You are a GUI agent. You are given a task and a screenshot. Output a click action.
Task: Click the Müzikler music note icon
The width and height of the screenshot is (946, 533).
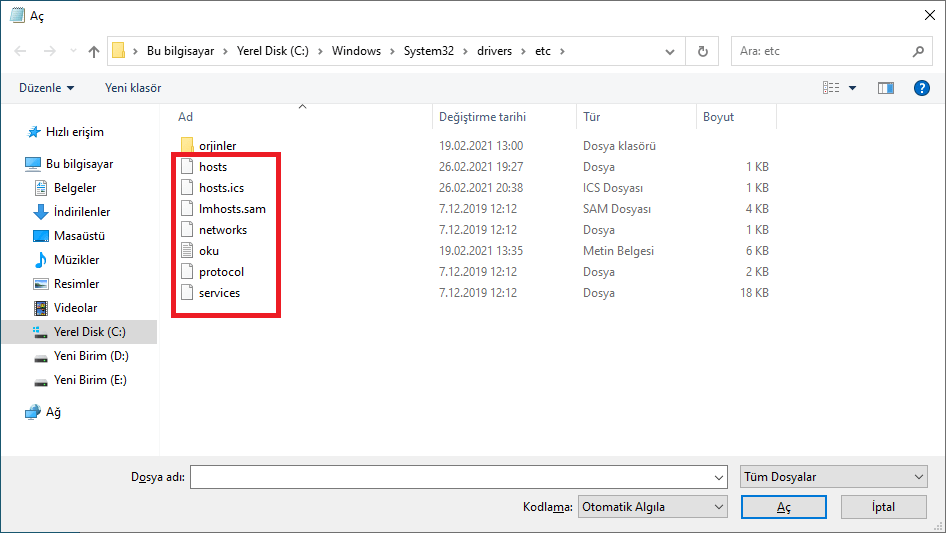click(40, 260)
